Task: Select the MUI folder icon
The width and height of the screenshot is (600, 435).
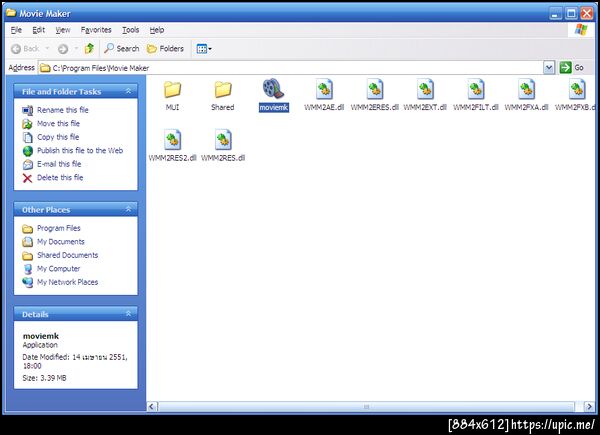Action: pos(173,90)
